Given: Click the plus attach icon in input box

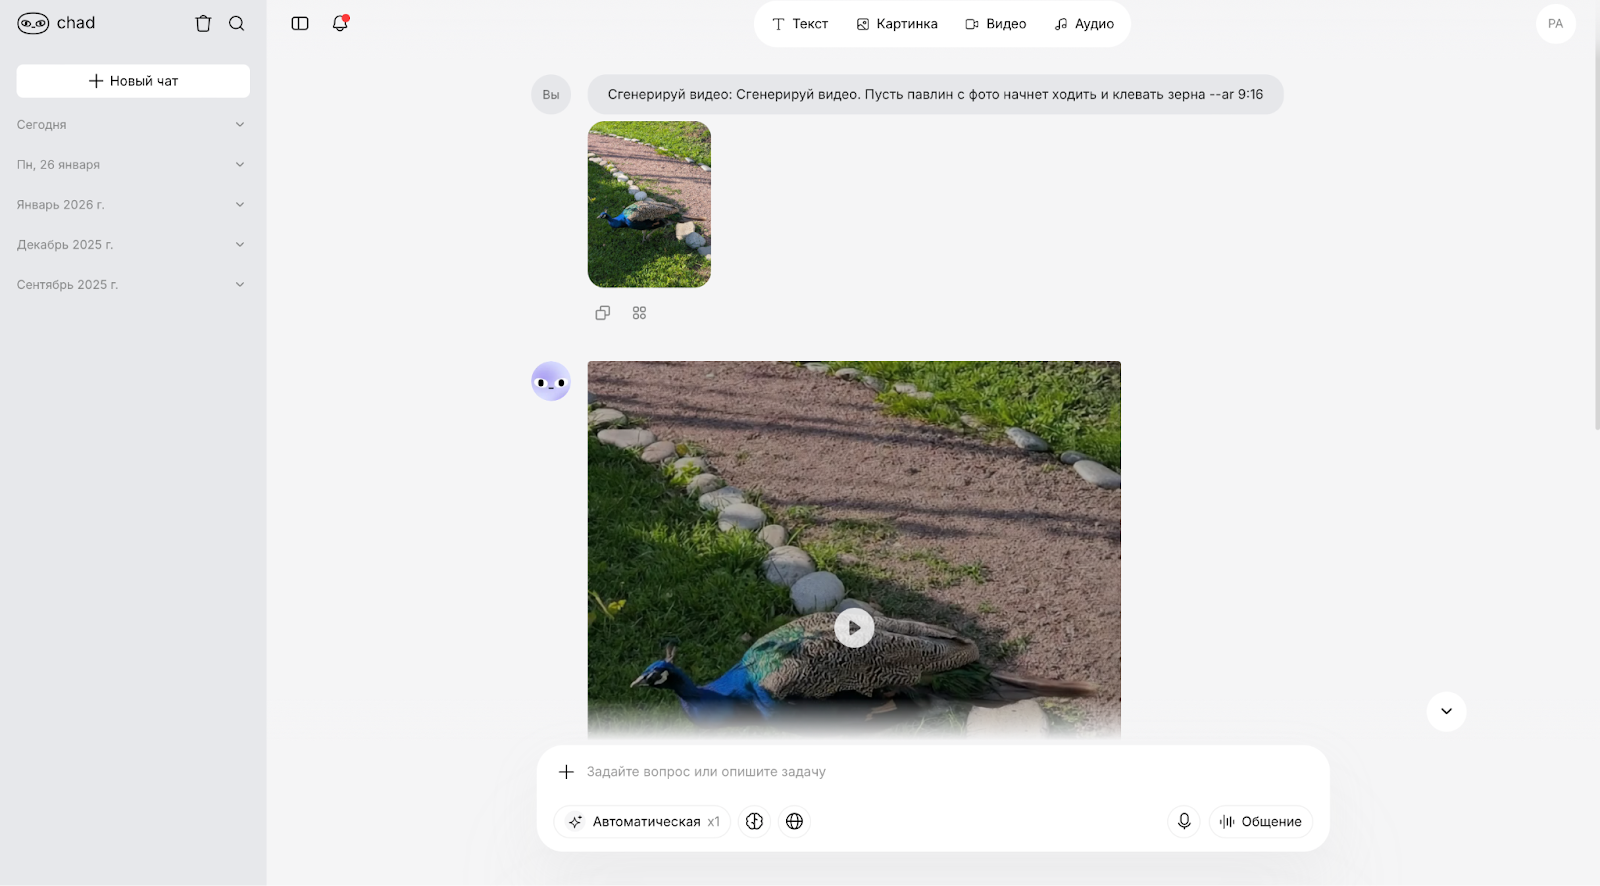Looking at the screenshot, I should pyautogui.click(x=566, y=772).
